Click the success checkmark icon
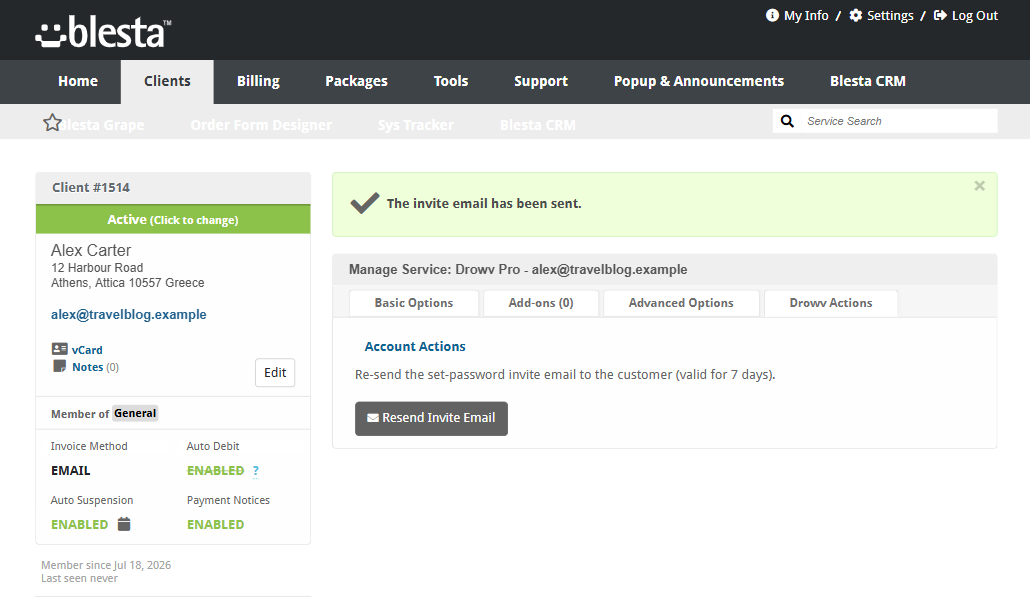This screenshot has width=1030, height=605. point(365,203)
